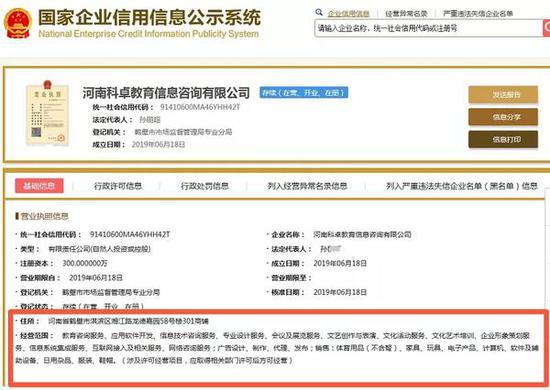Click the header 登记机关 value 鹤壁市市场监督管理局专业分局
This screenshot has width=550, height=390.
click(183, 132)
